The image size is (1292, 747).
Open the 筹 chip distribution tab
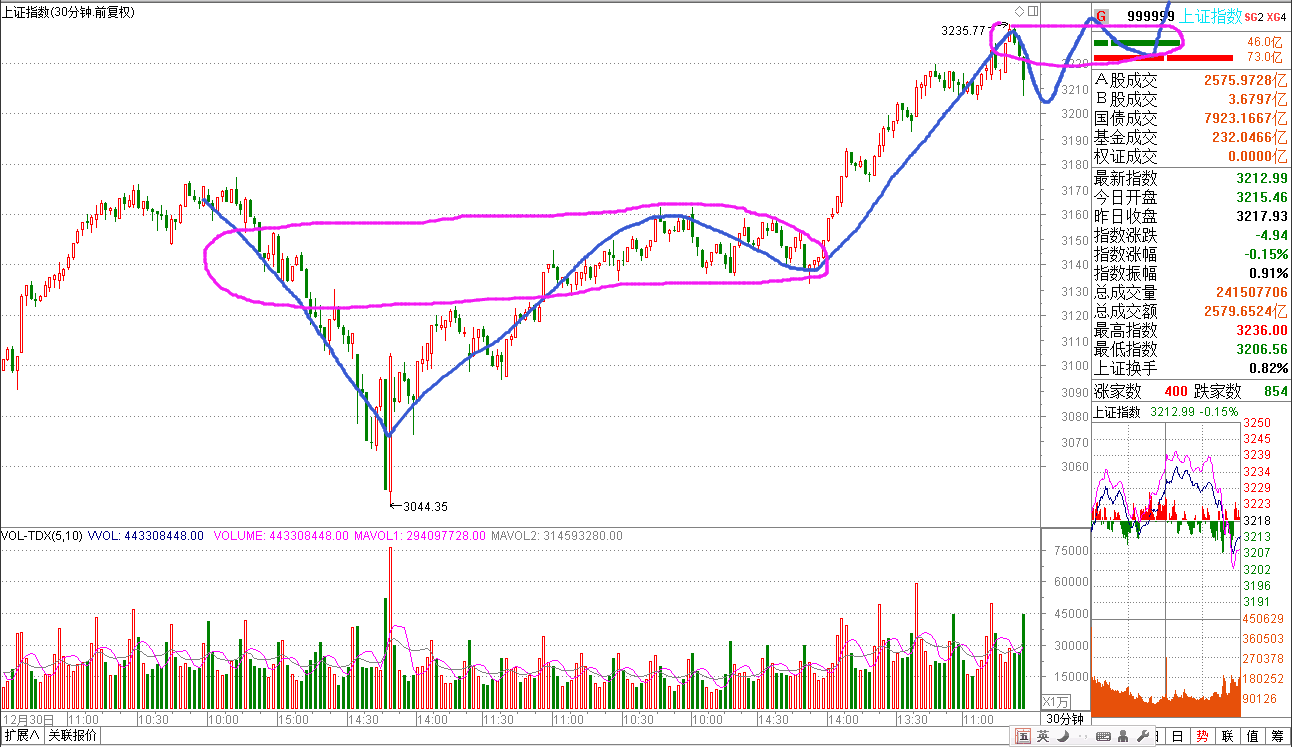1277,737
